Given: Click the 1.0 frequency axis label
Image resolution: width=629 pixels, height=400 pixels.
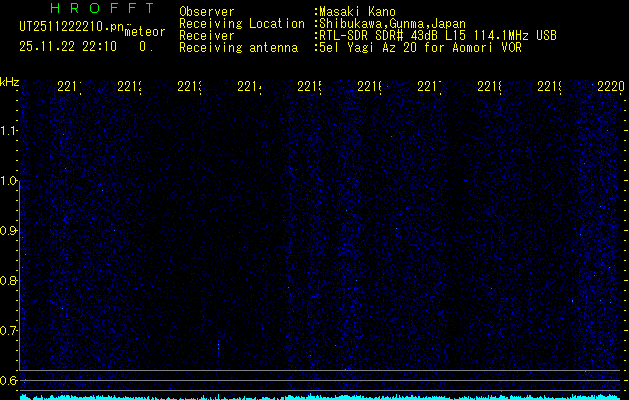Looking at the screenshot, I should pos(8,181).
